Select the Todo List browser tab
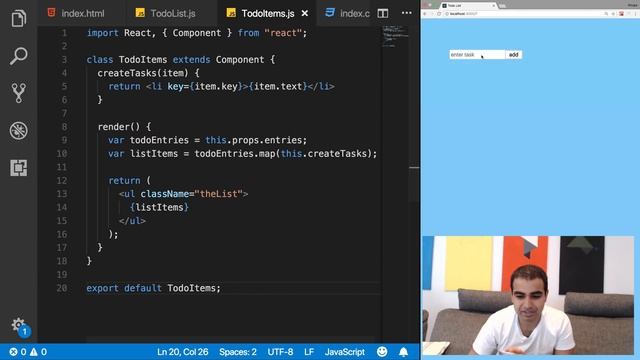Viewport: 640px width, 360px height. coord(467,6)
